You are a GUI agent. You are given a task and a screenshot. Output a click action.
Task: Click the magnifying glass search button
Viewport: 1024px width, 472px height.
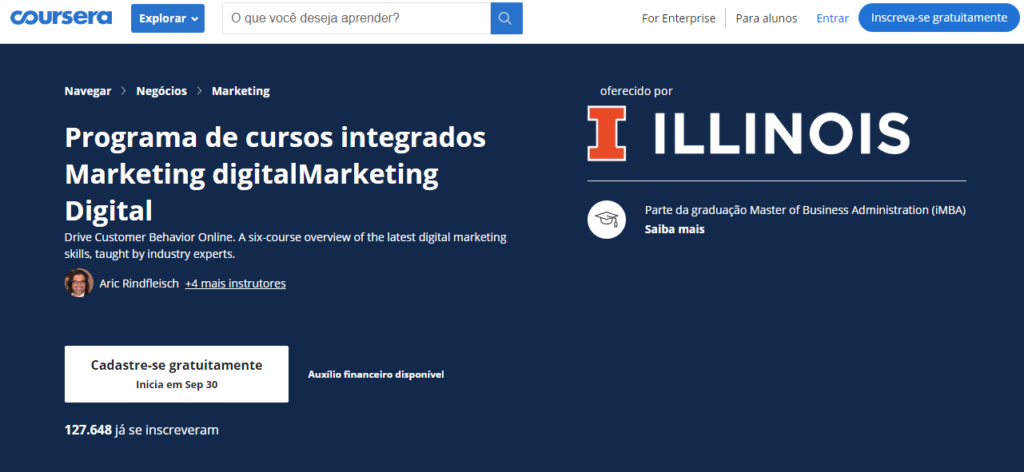coord(507,18)
